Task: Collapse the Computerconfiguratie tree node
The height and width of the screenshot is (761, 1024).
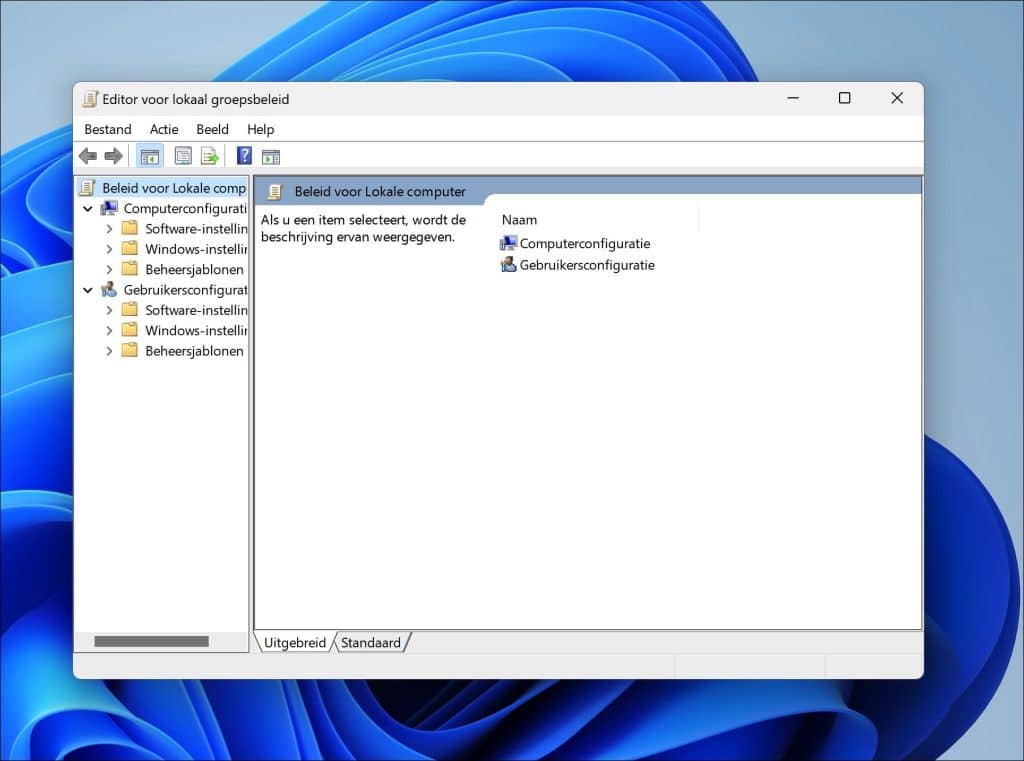Action: coord(88,209)
